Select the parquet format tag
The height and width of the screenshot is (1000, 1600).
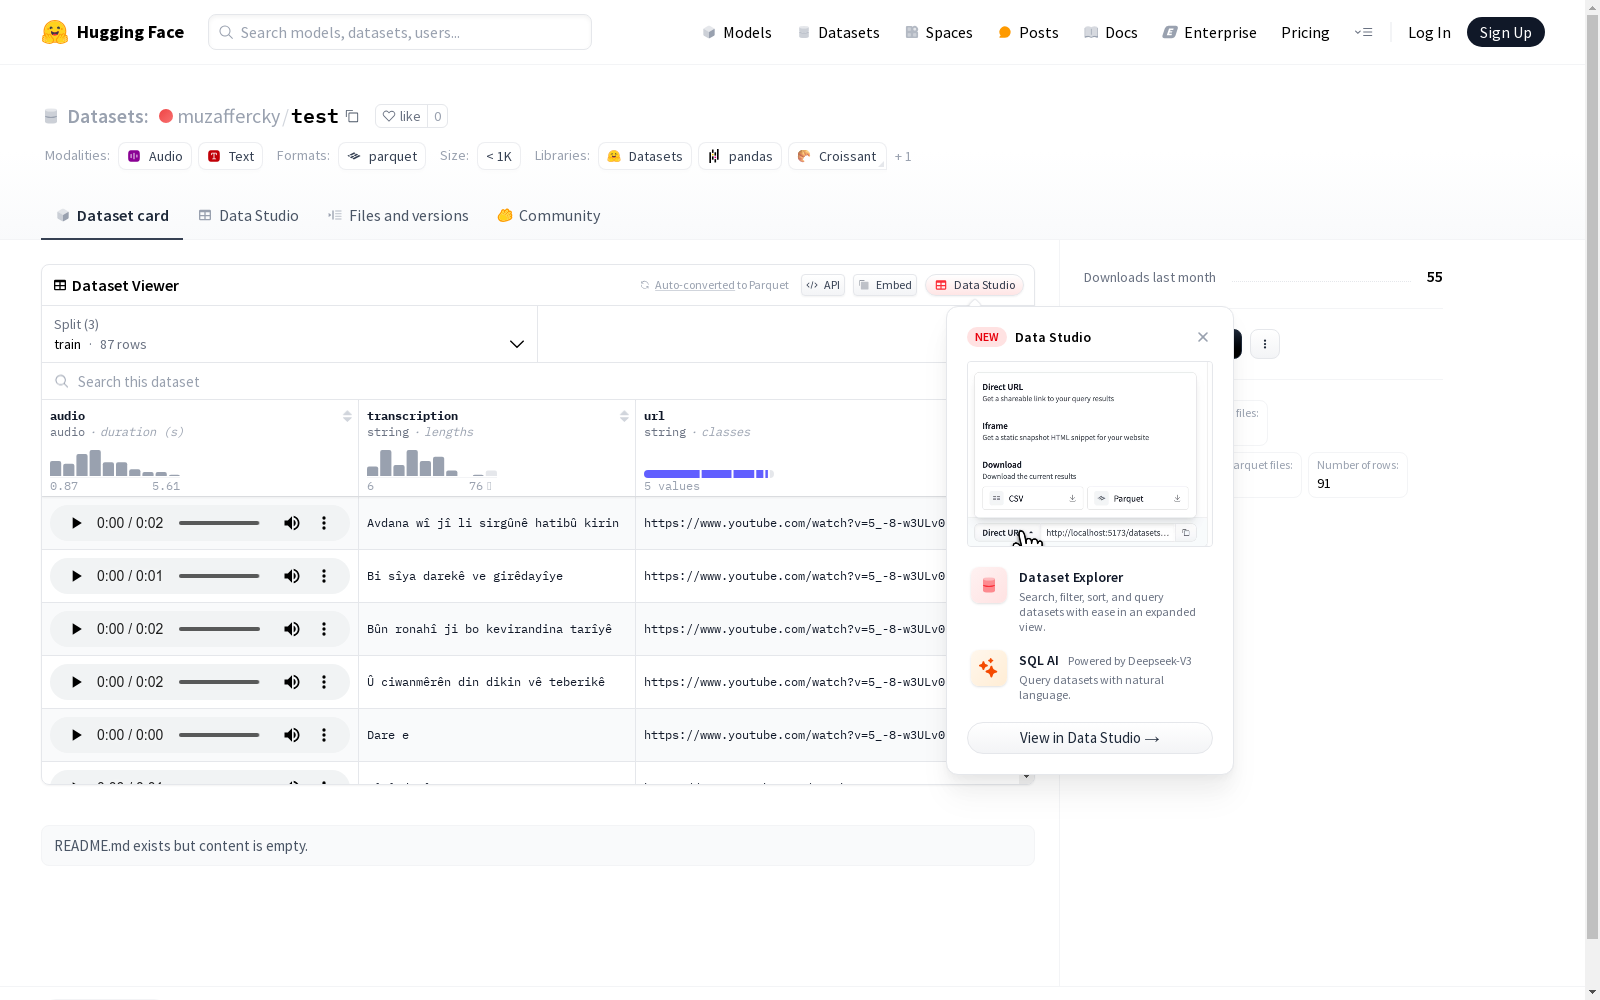point(382,156)
